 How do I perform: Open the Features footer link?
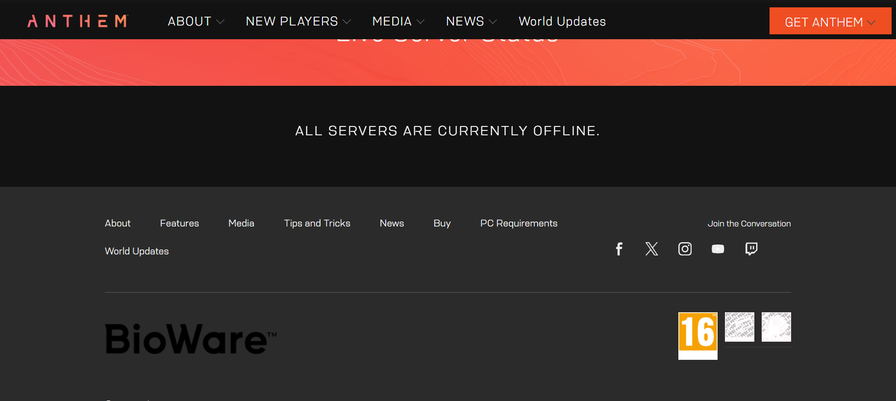click(x=179, y=223)
